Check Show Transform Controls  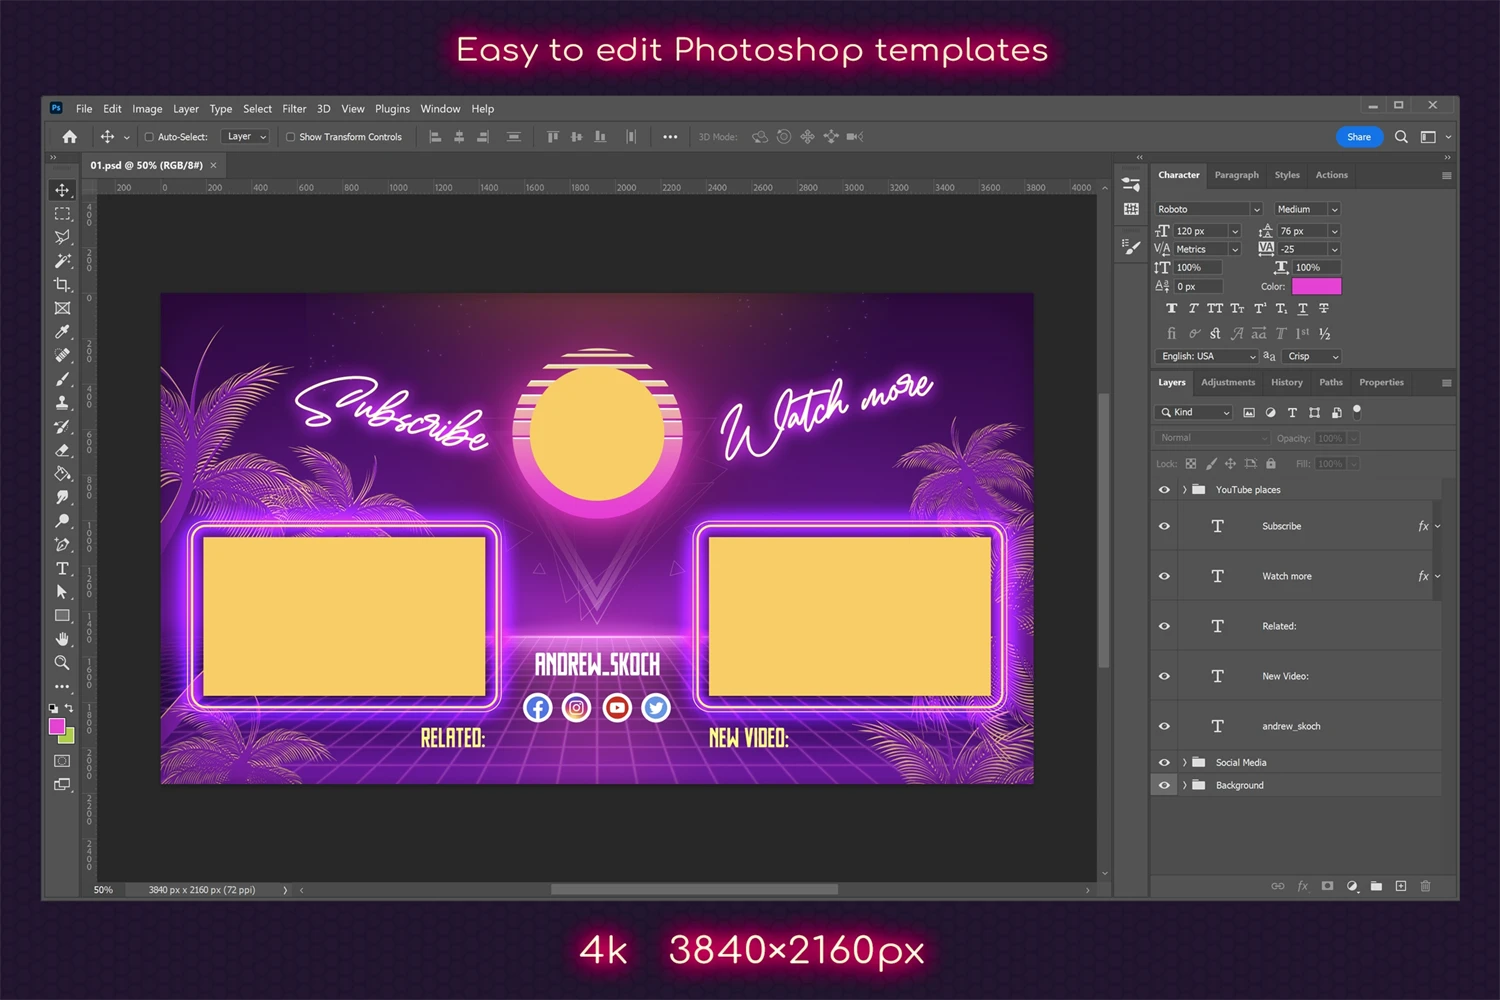291,137
